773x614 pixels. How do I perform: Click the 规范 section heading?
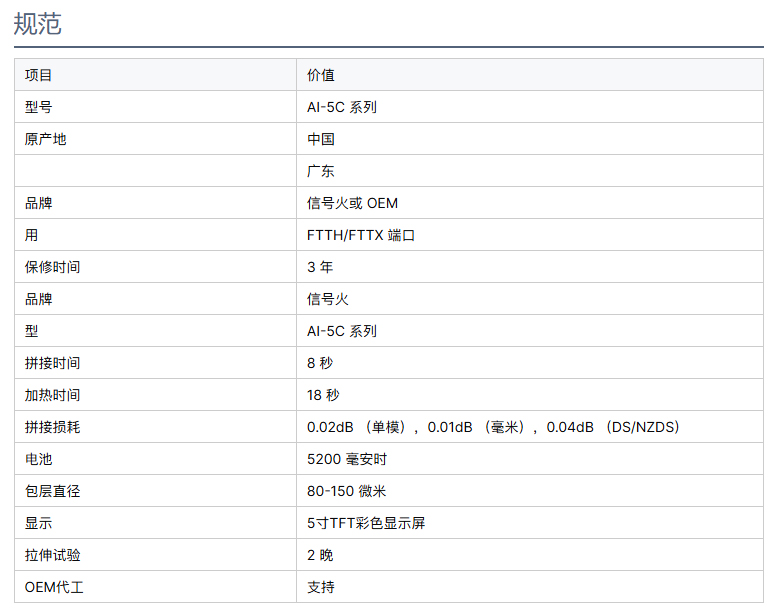pos(38,24)
